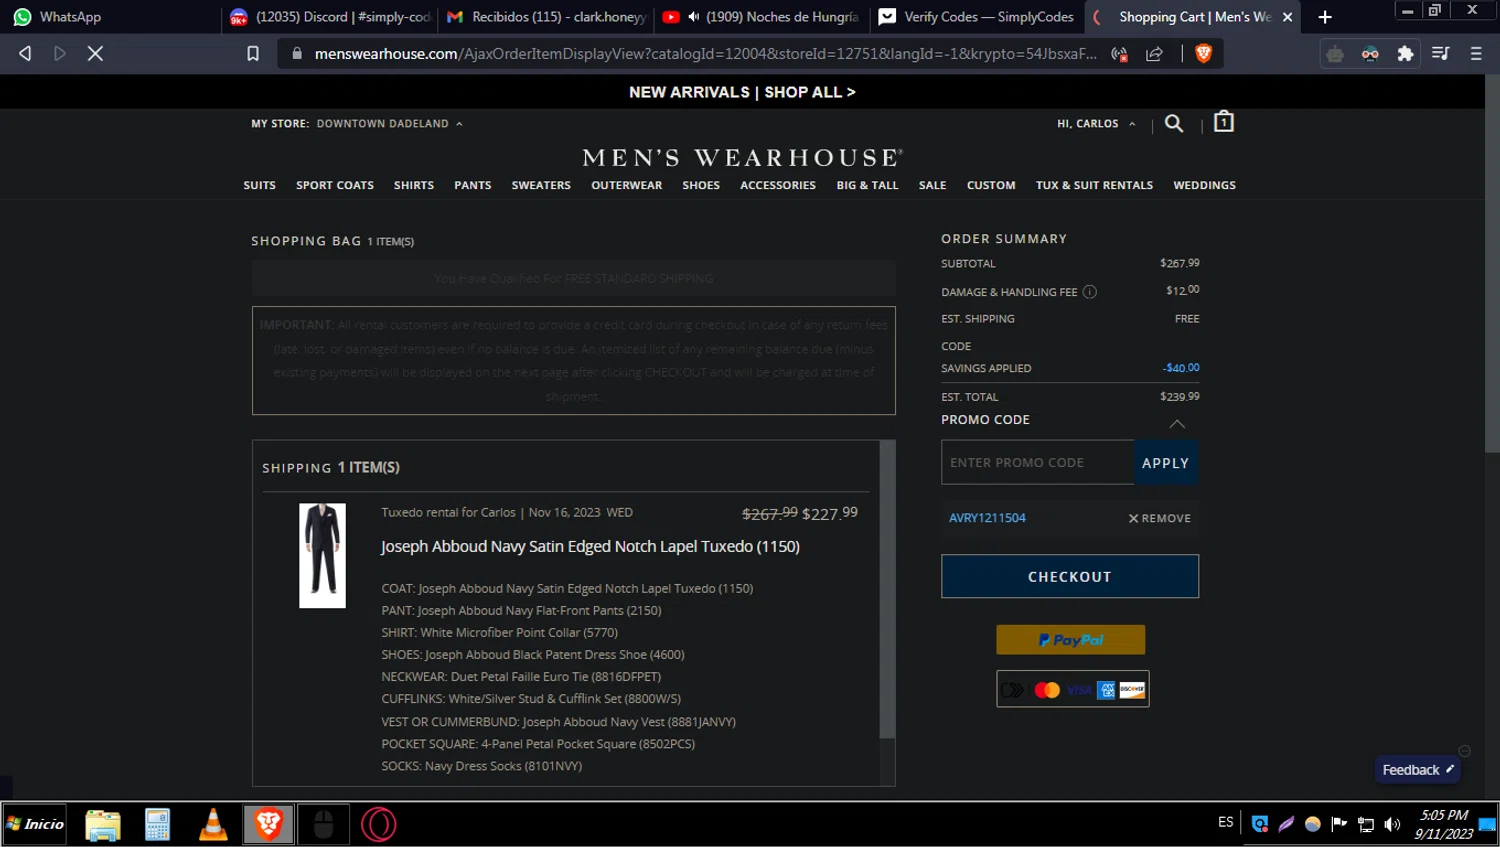Expand the Hi, Carlos account menu

click(1096, 124)
